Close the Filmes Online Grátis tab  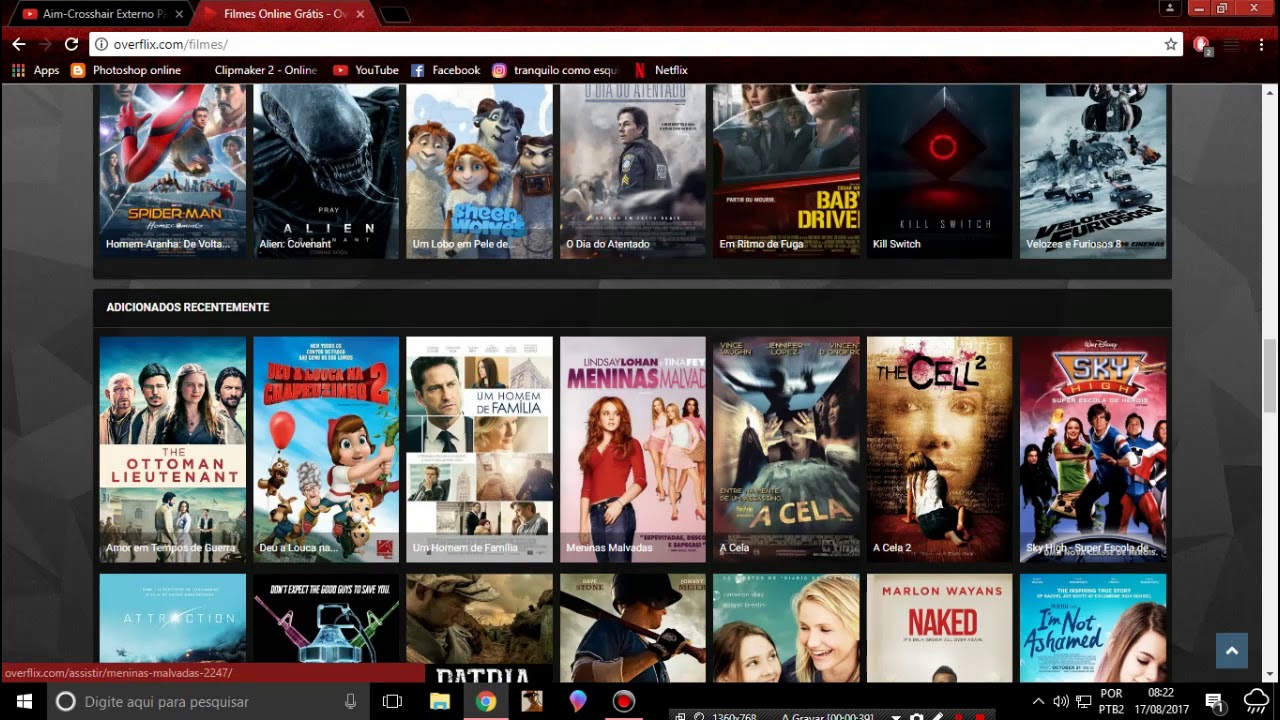point(359,14)
